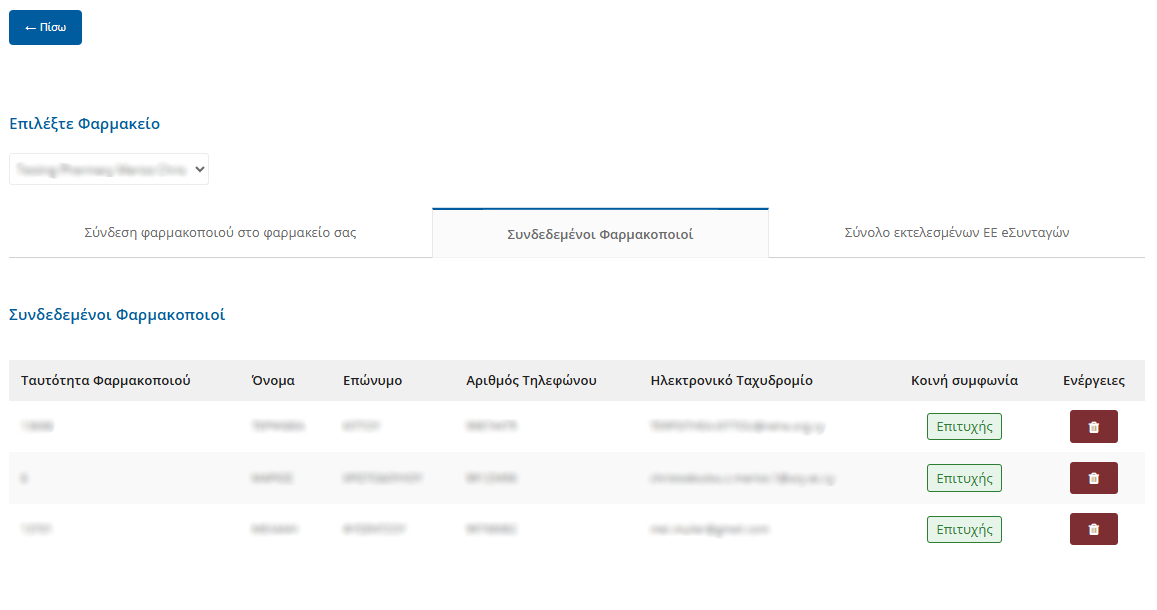Open the pharmacy selection dropdown

[109, 170]
